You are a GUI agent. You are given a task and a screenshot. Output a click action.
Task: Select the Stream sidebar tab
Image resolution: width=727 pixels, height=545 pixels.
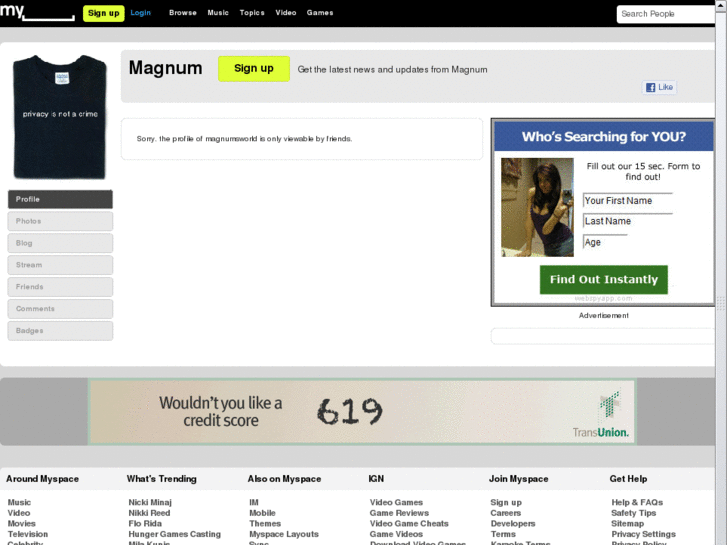(x=60, y=265)
